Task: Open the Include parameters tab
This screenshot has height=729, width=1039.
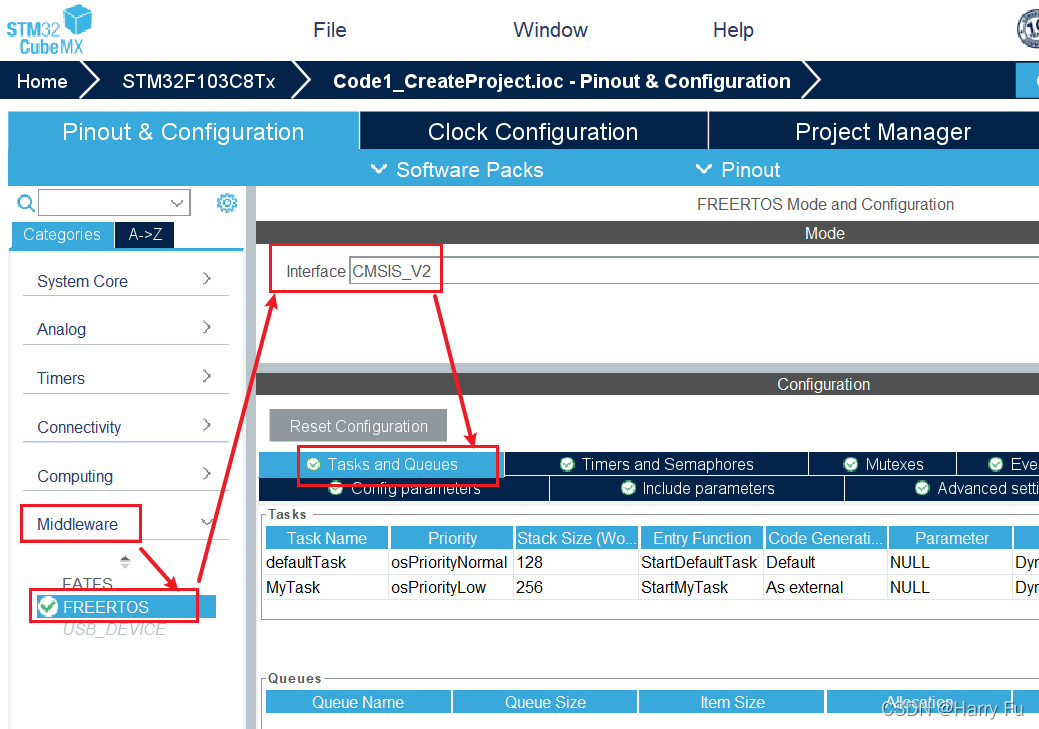Action: [x=697, y=488]
